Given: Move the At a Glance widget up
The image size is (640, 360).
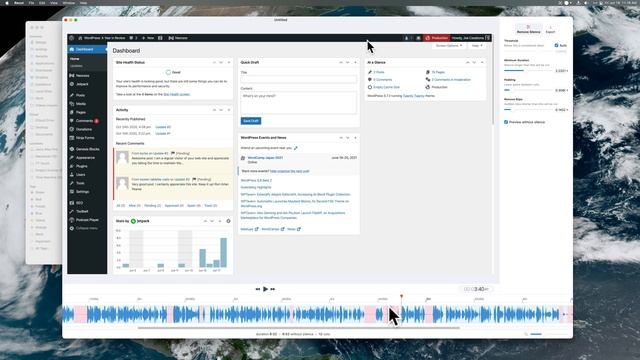Looking at the screenshot, I should click(x=467, y=62).
